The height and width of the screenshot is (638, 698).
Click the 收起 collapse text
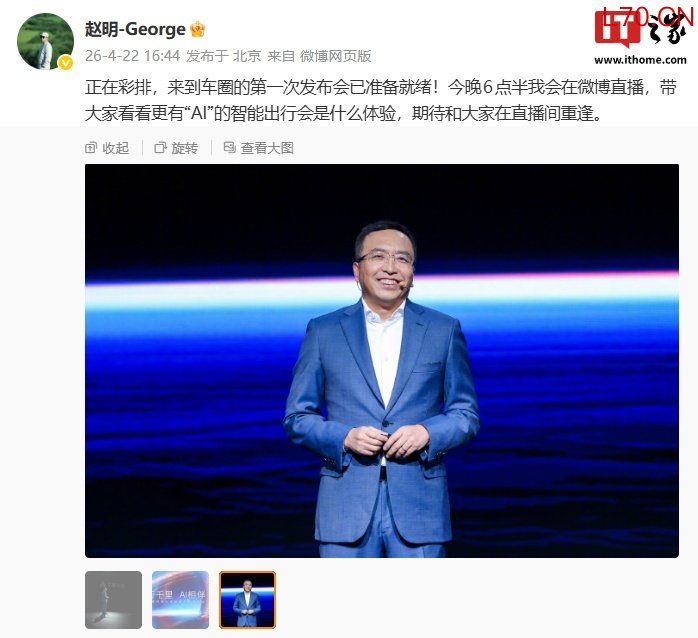click(116, 148)
